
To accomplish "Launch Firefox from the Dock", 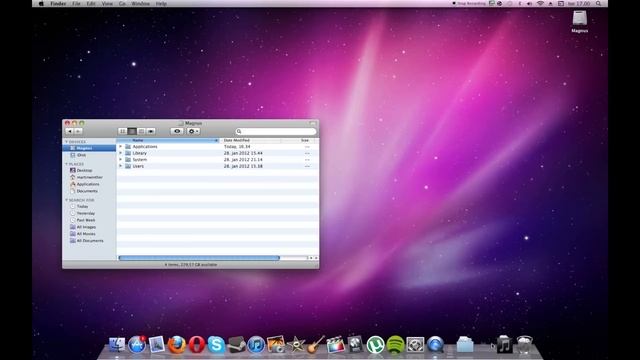I will click(177, 345).
